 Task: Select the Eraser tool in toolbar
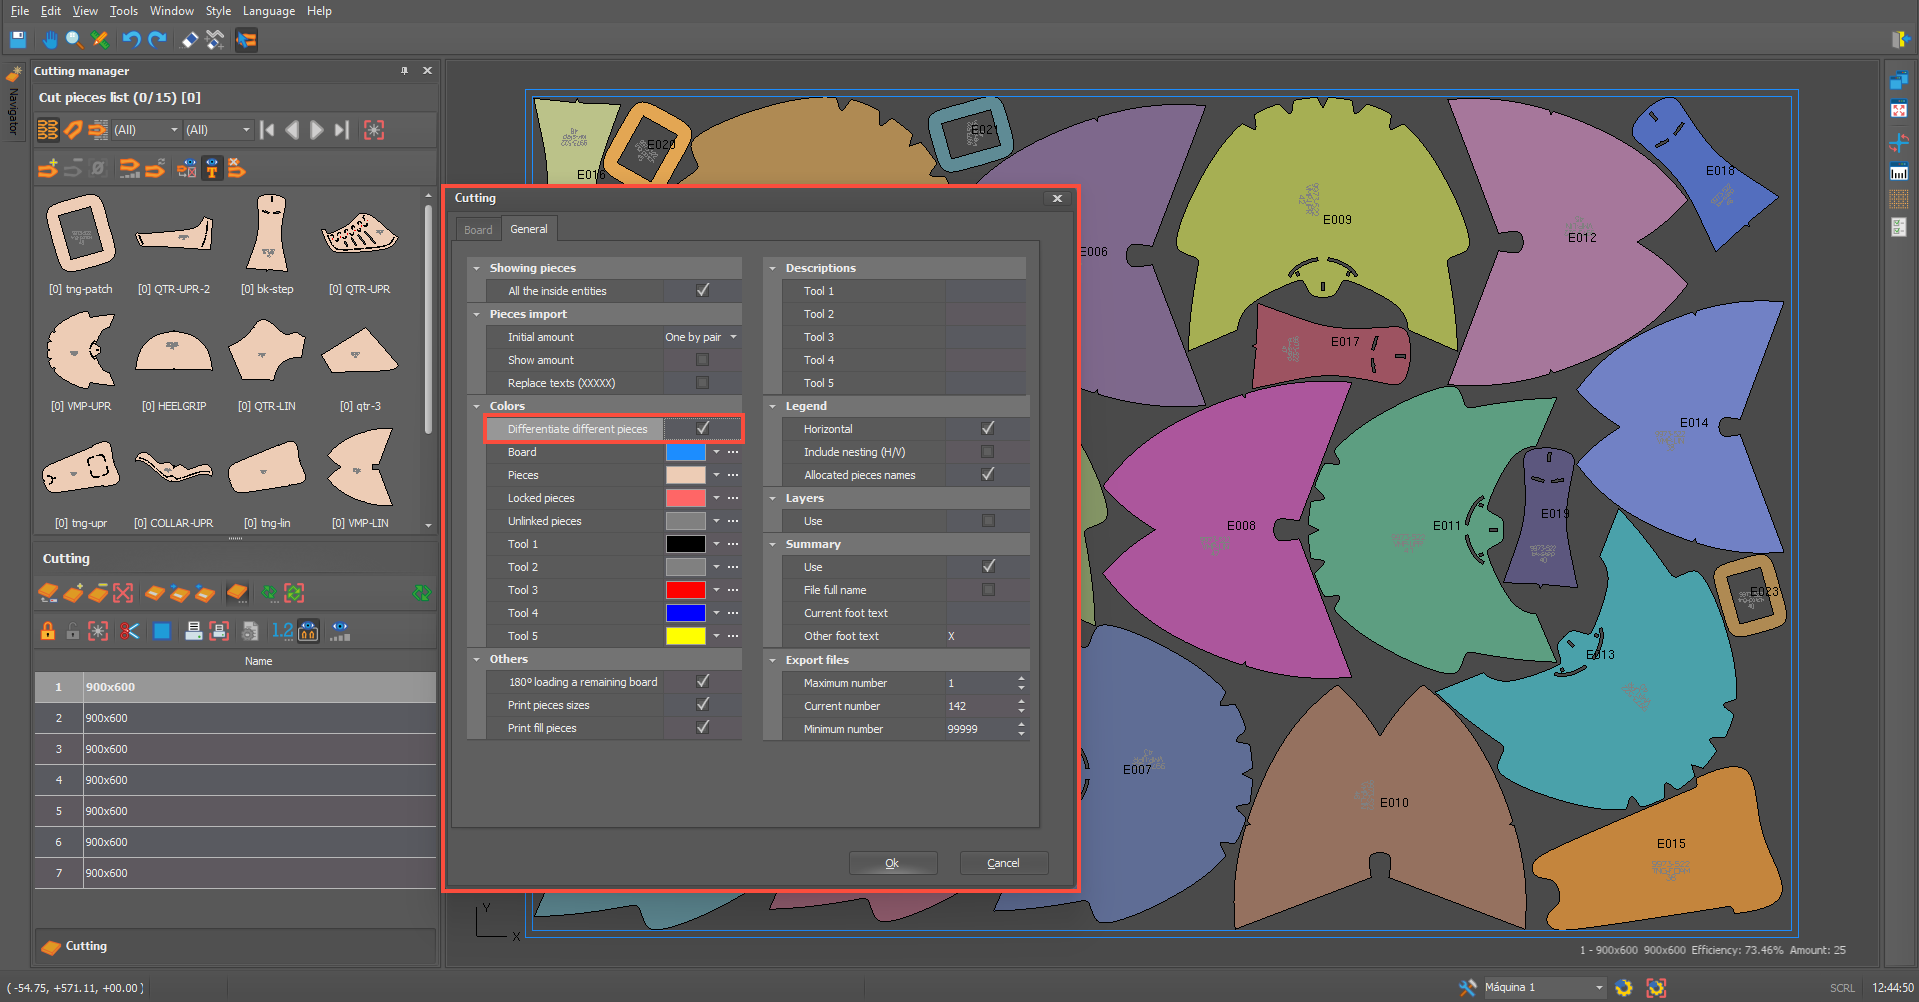click(189, 40)
